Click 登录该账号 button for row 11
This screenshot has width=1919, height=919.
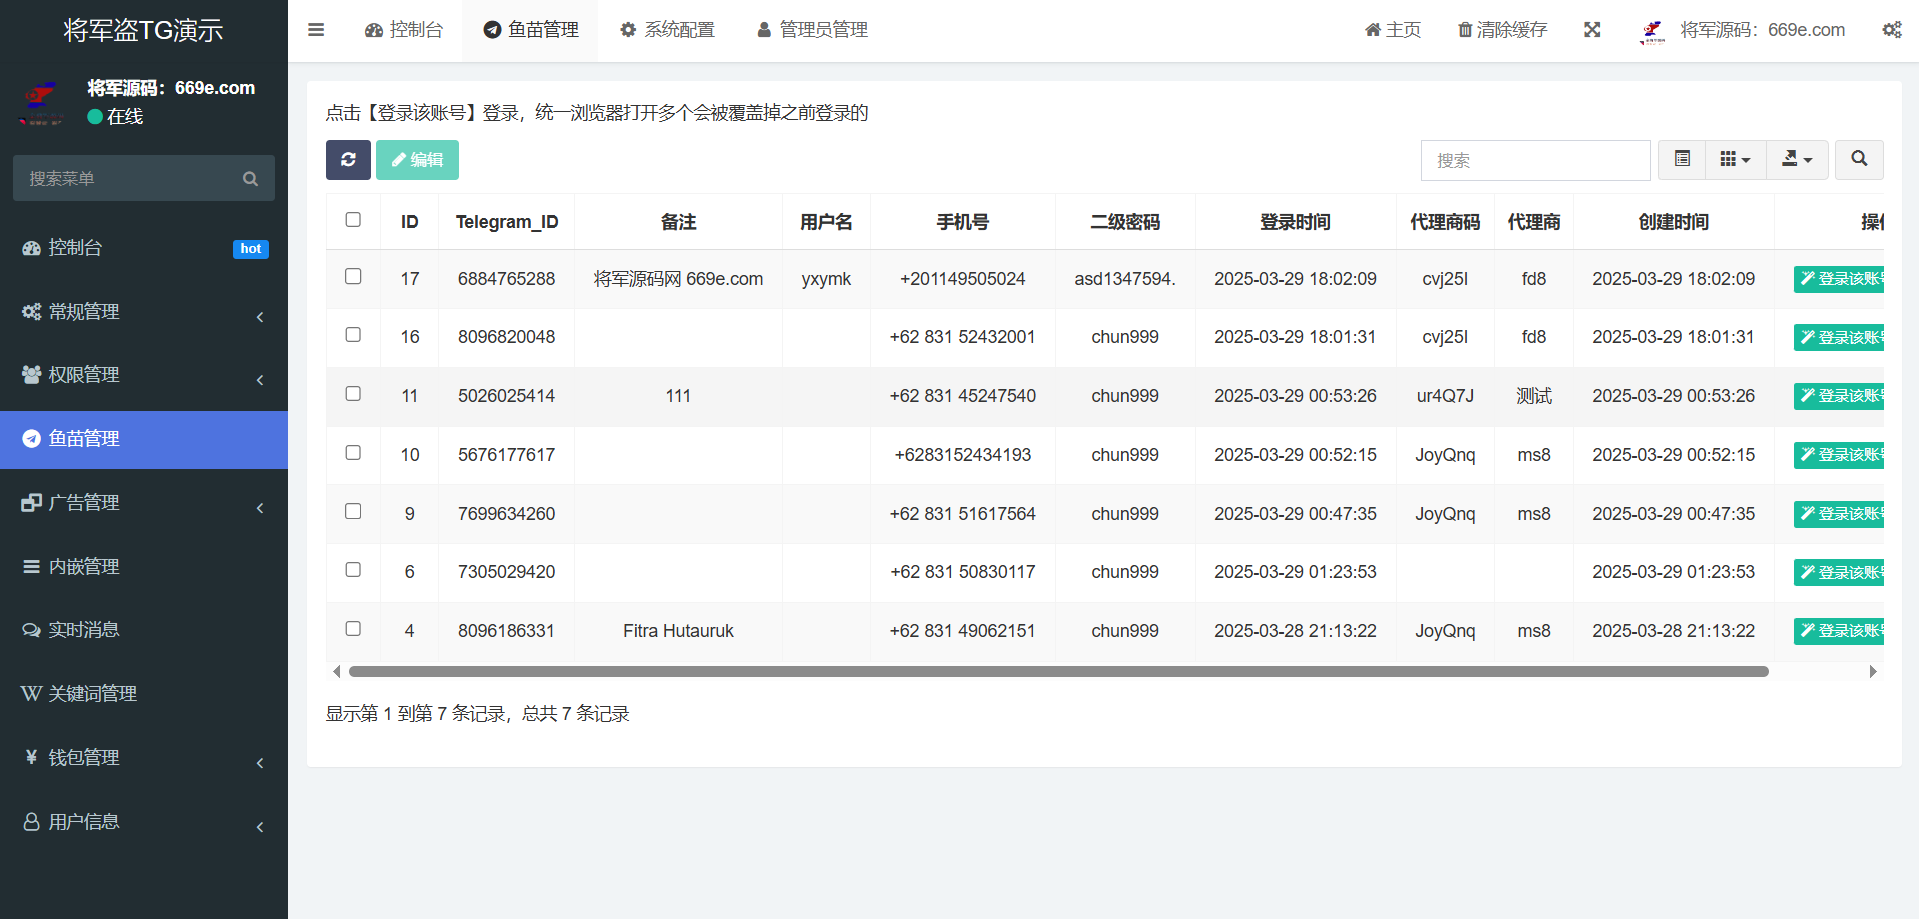coord(1840,396)
